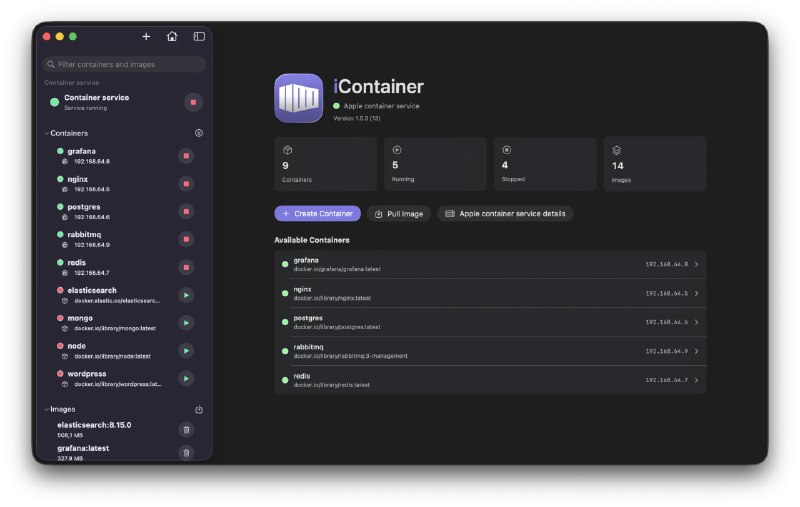Screen dimensions: 800x507
Task: Start the node container
Action: point(186,351)
